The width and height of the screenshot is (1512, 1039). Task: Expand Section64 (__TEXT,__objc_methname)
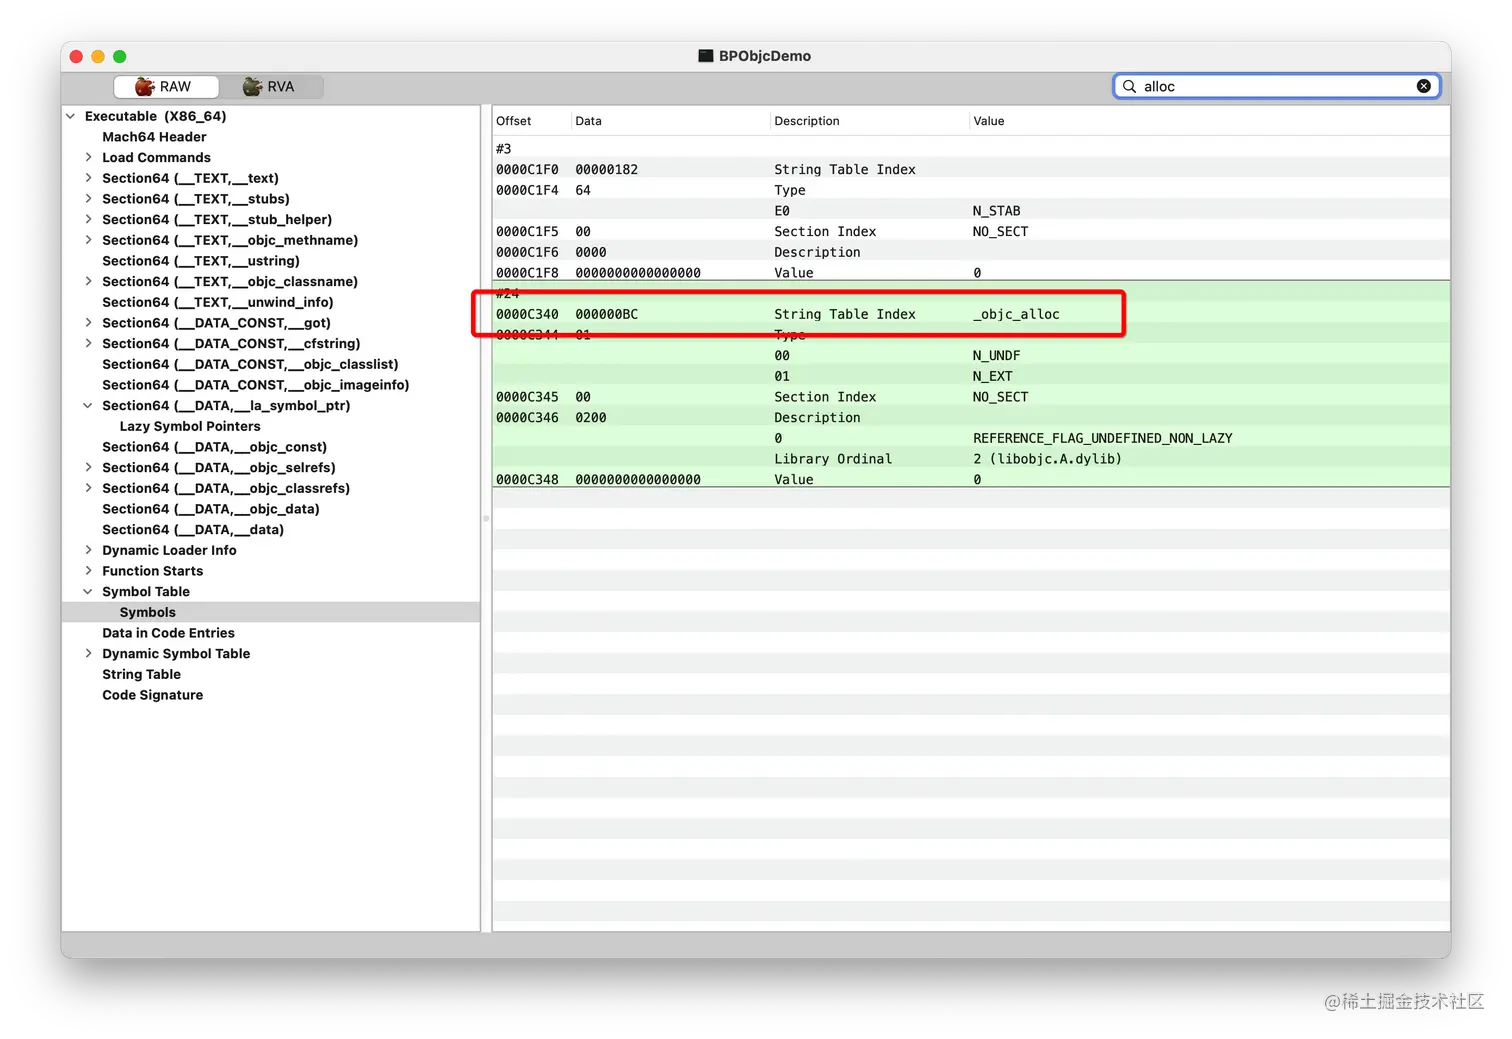click(88, 240)
